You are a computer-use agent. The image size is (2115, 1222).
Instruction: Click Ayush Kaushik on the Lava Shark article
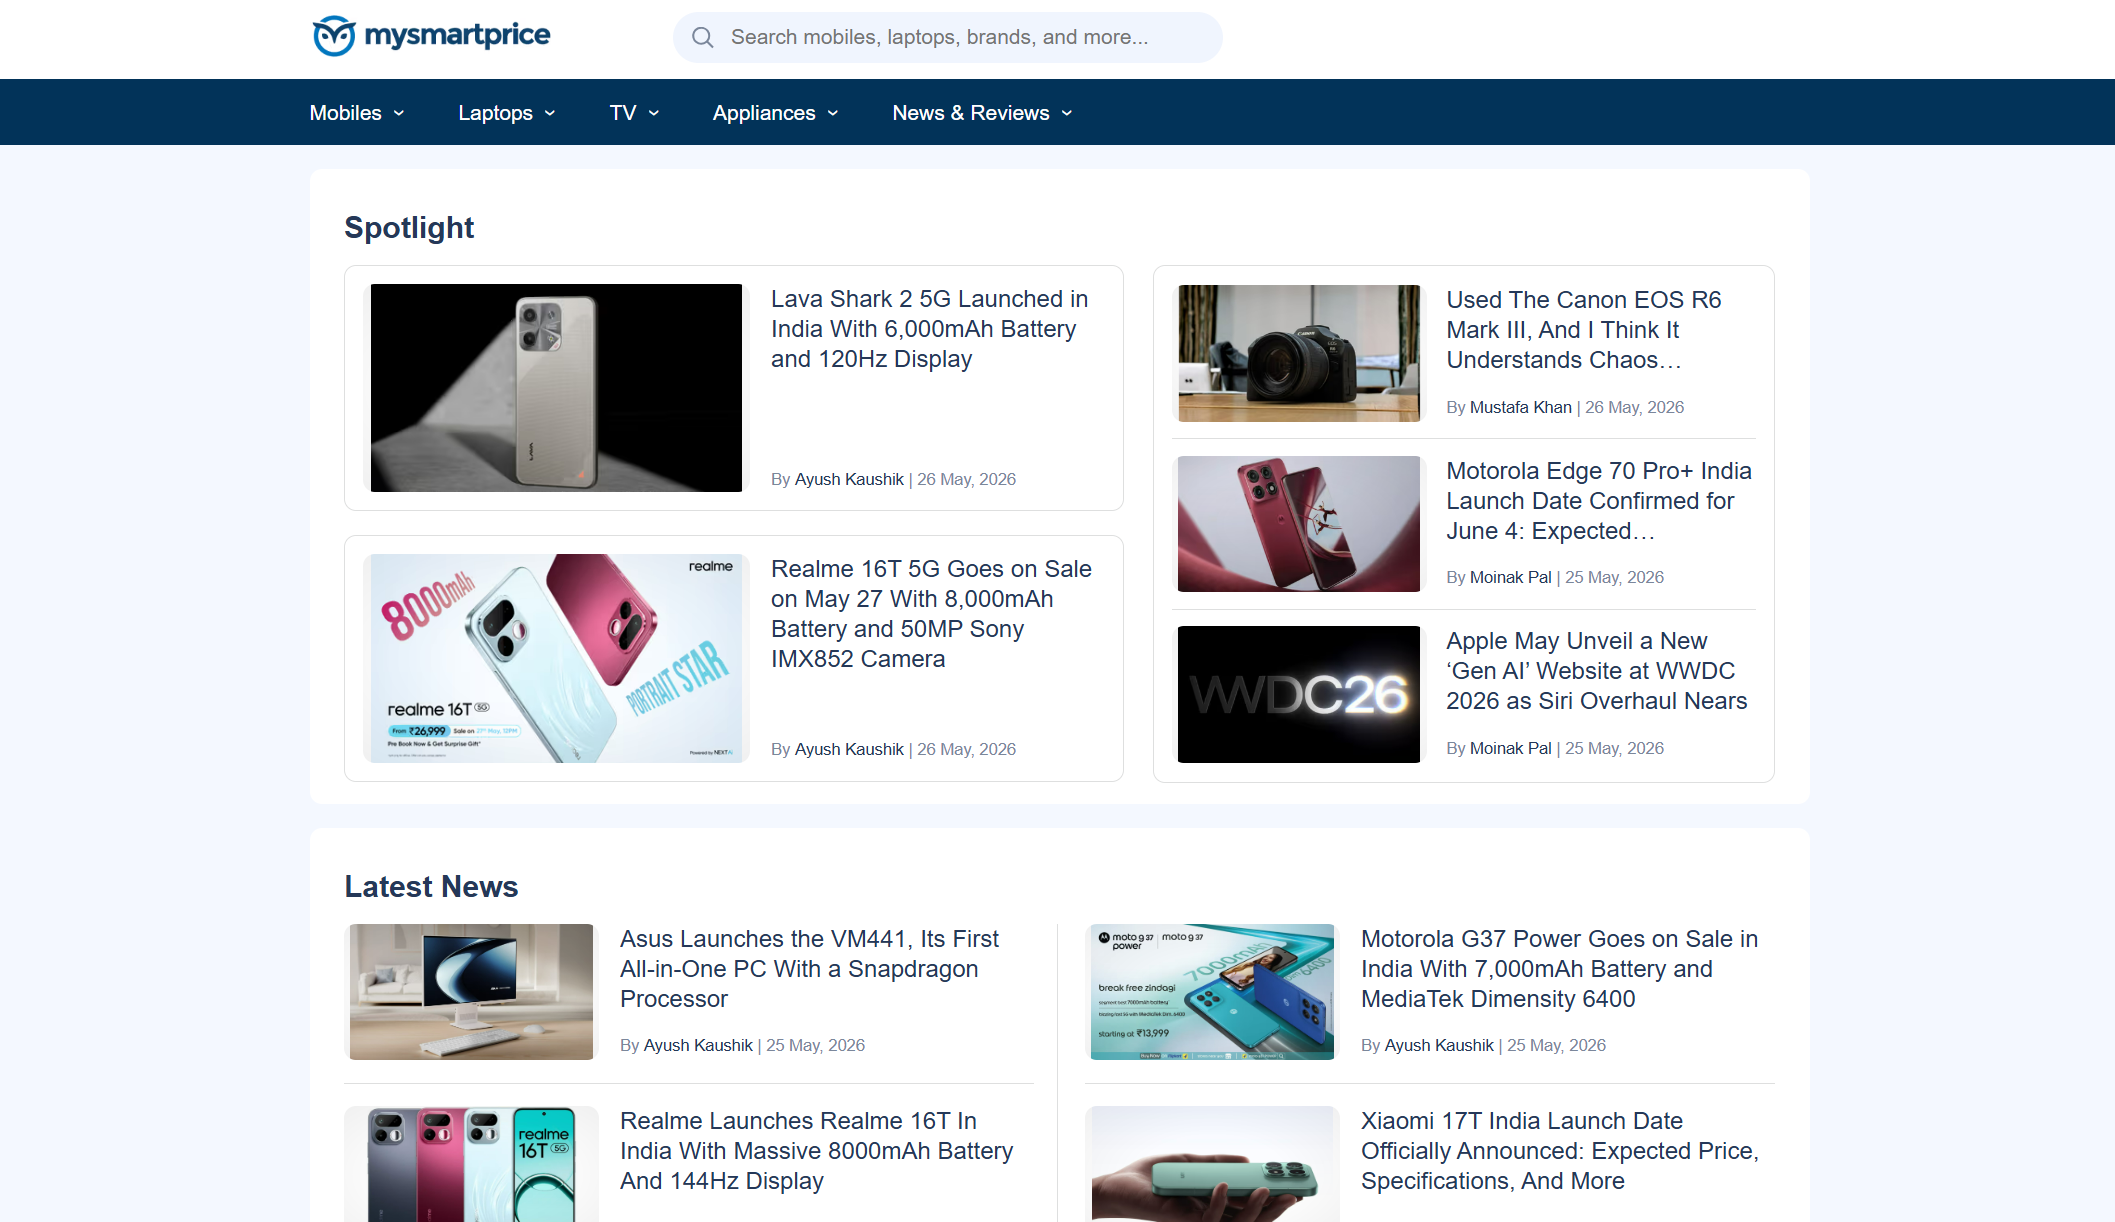tap(849, 479)
